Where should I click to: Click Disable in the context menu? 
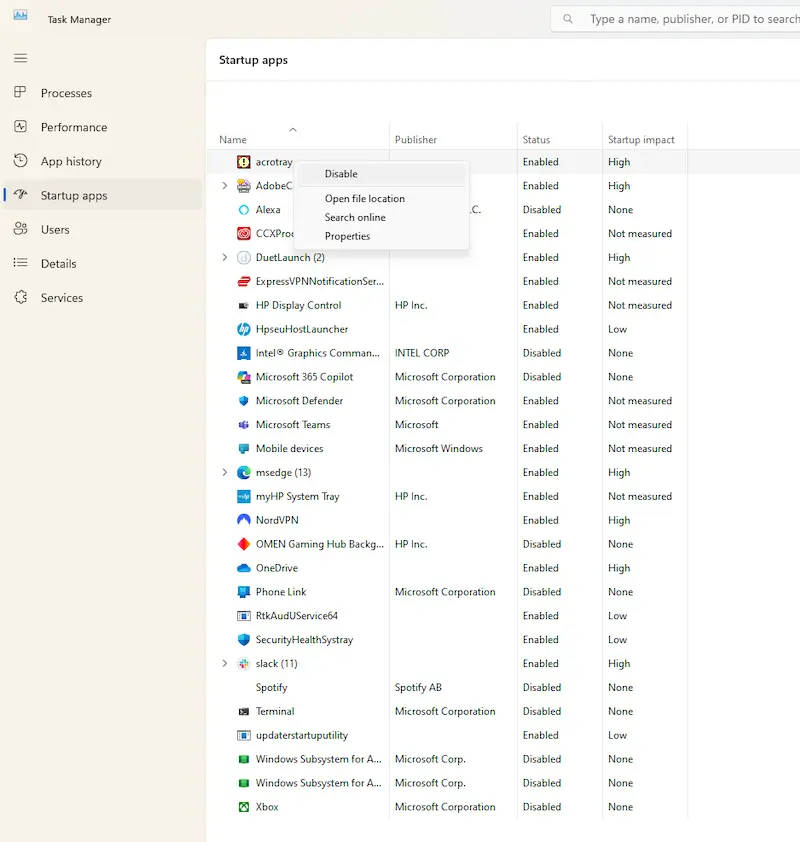[x=339, y=173]
